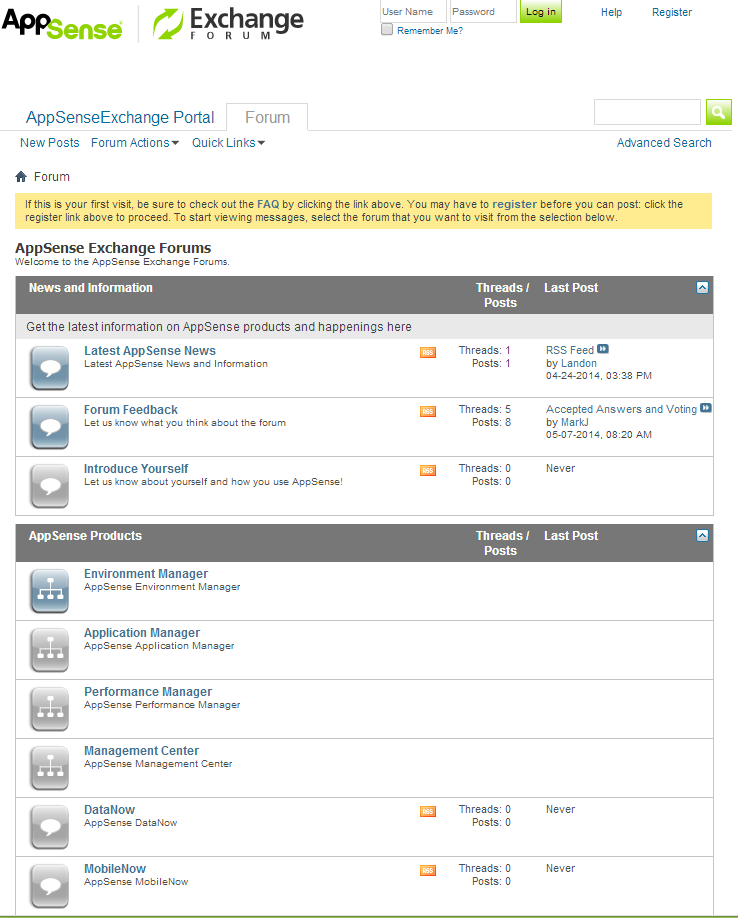This screenshot has width=738, height=918.
Task: Collapse the AppSense Products category
Action: click(x=702, y=536)
